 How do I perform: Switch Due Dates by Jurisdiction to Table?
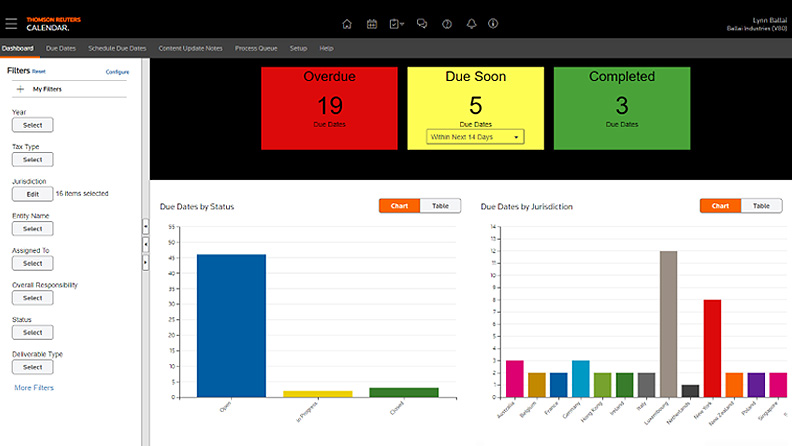761,205
